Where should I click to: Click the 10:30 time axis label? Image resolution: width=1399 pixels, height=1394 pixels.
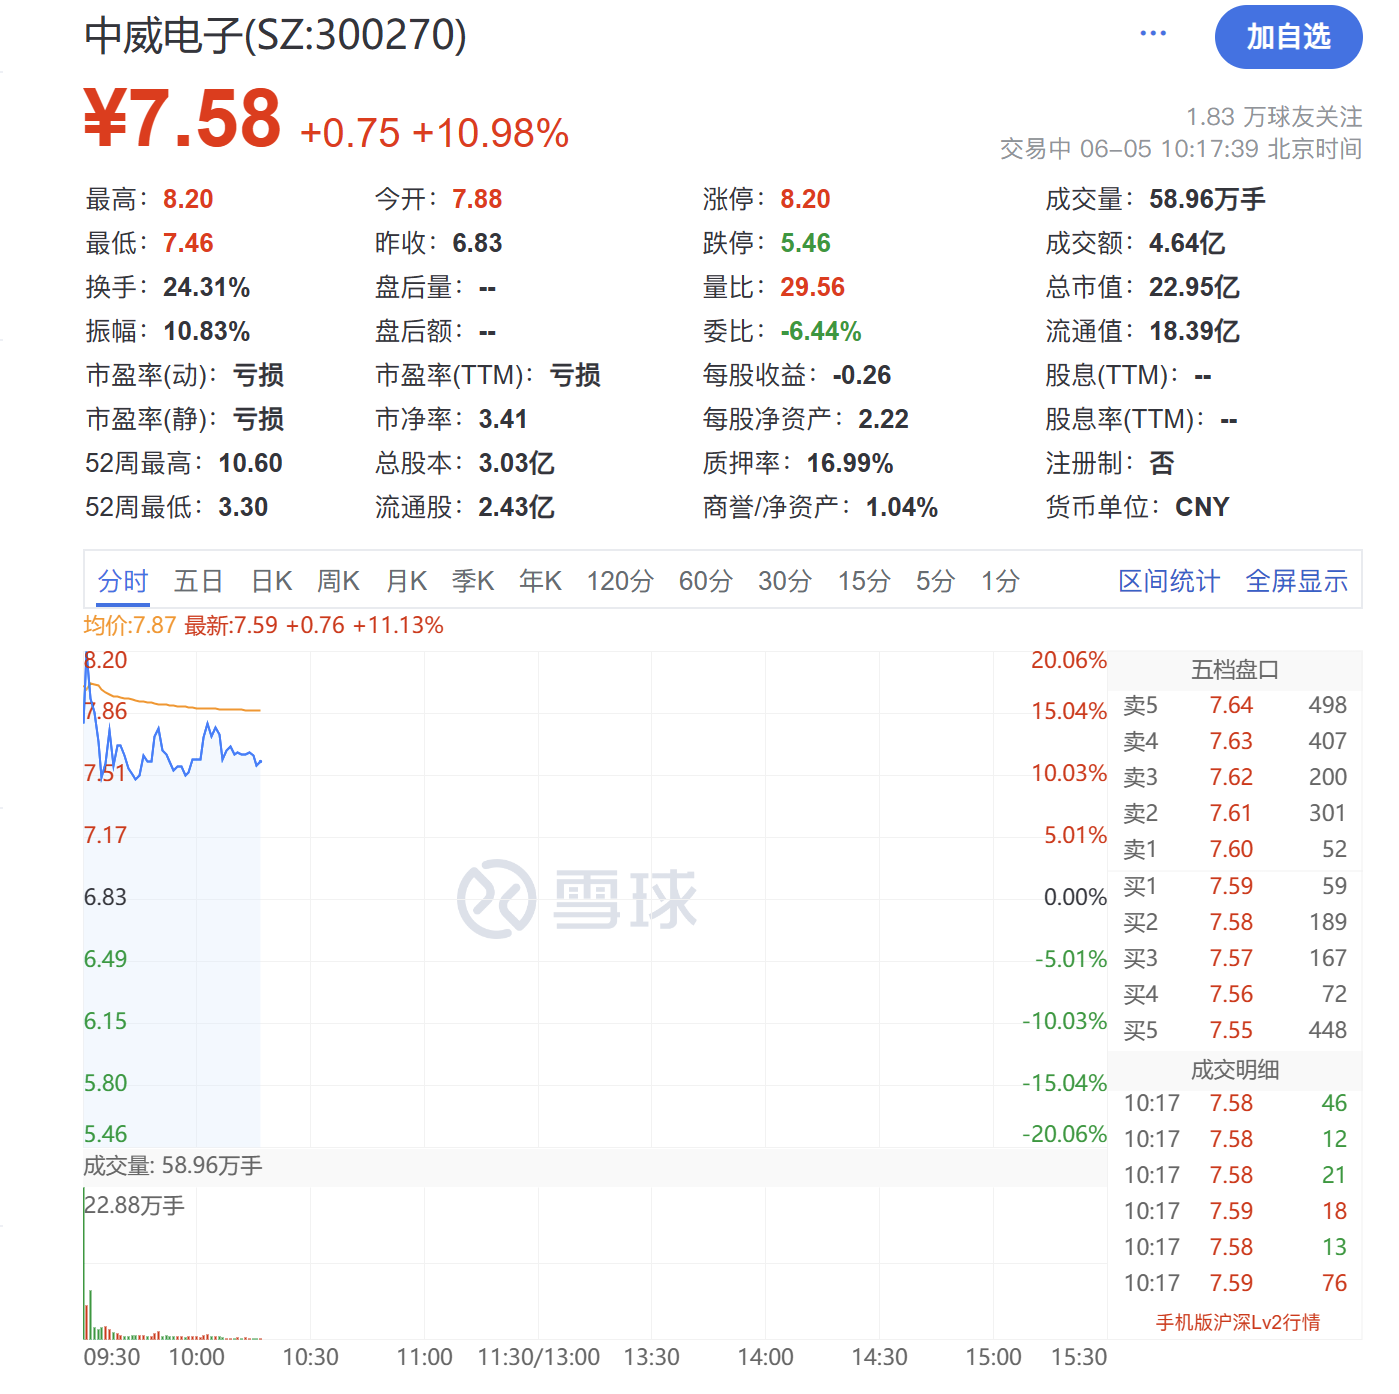pyautogui.click(x=310, y=1357)
